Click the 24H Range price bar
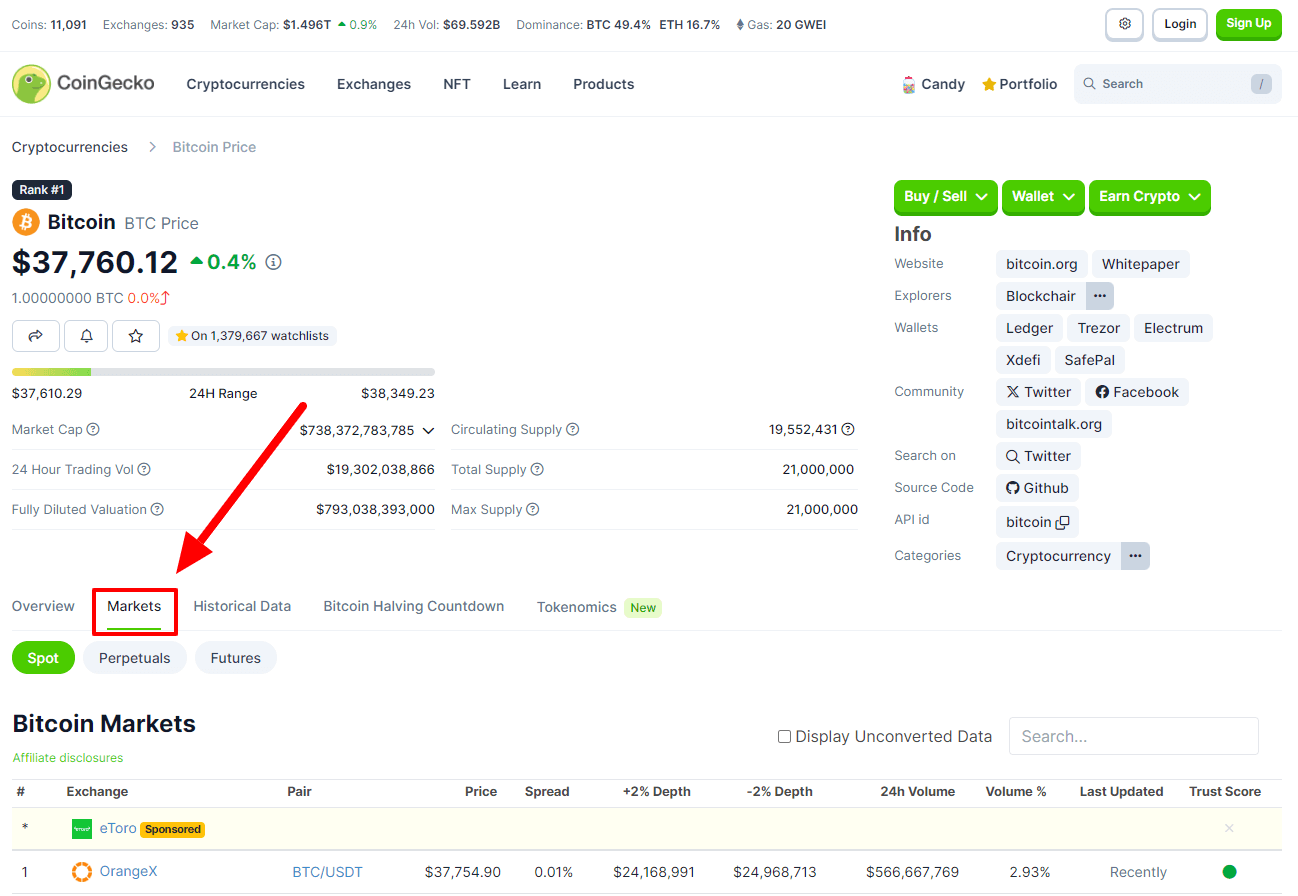The width and height of the screenshot is (1298, 896). click(223, 372)
